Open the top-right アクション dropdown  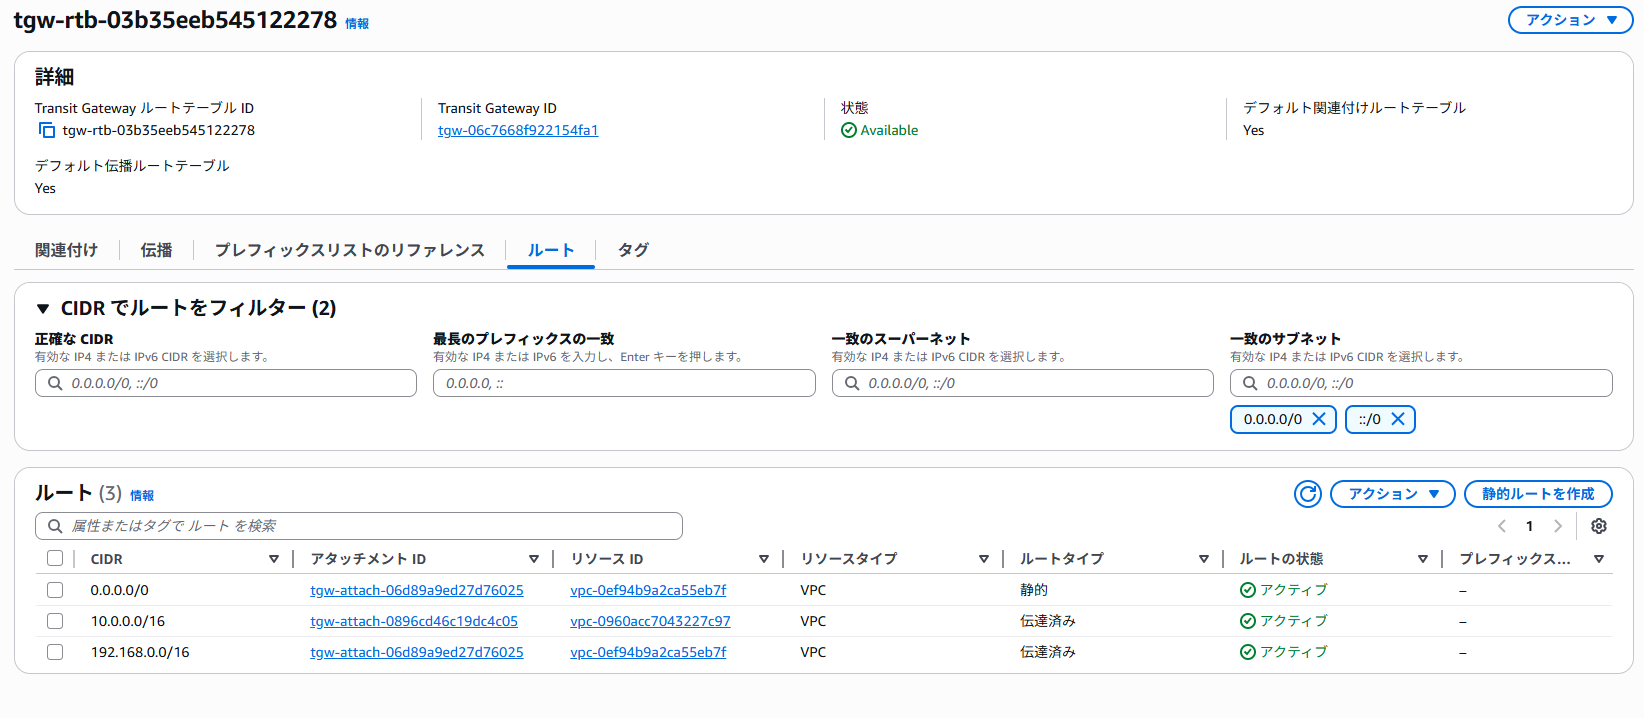1570,20
